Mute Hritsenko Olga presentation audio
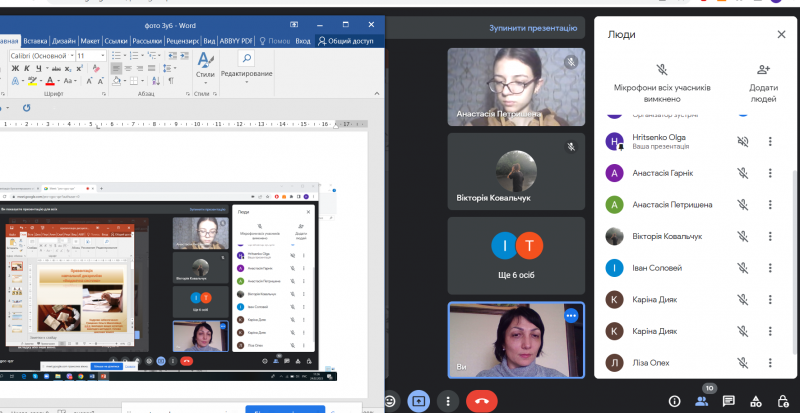Viewport: 800px width, 413px height. (x=742, y=141)
